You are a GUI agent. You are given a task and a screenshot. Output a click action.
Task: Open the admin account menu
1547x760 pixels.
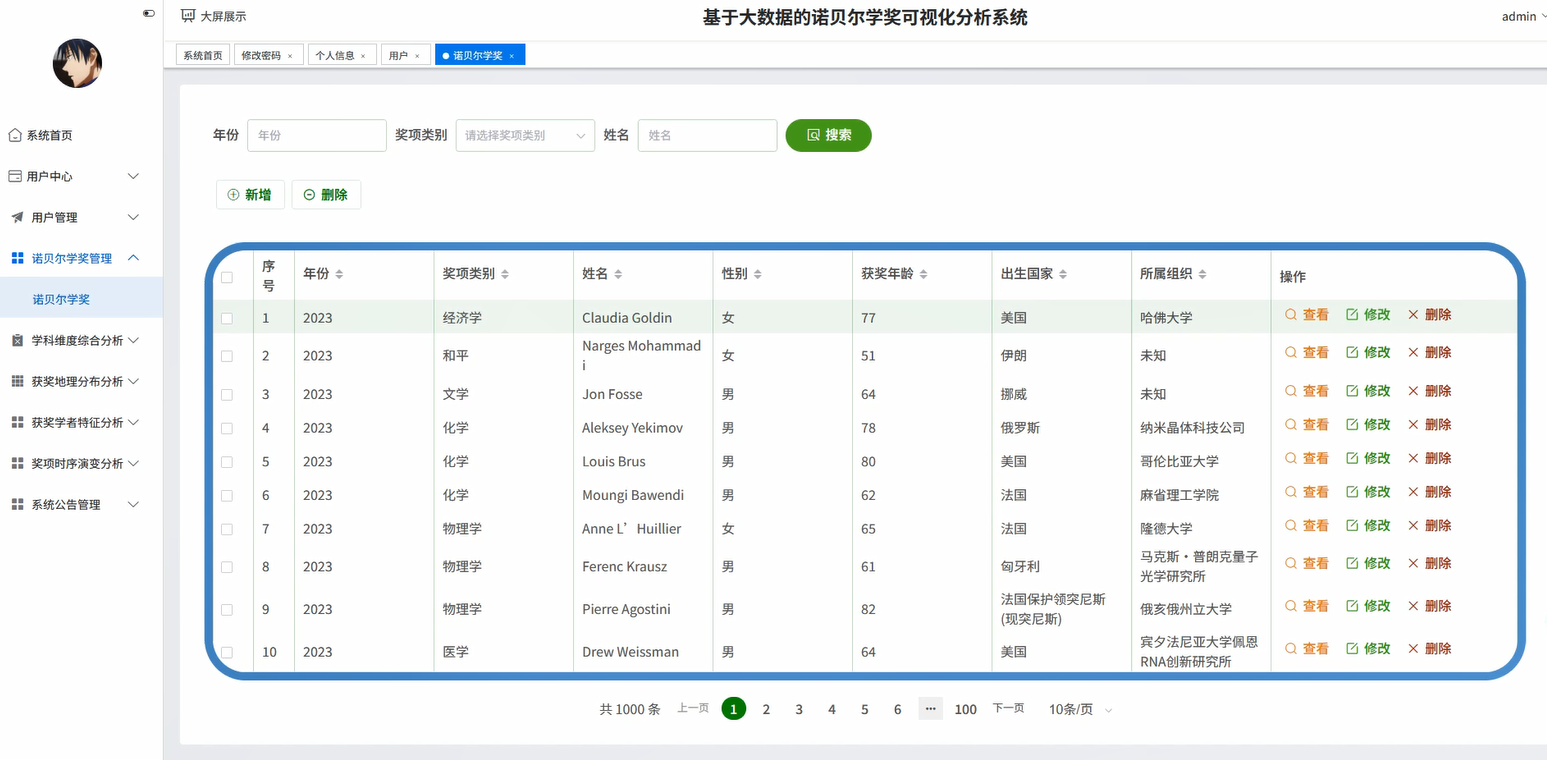pos(1524,16)
